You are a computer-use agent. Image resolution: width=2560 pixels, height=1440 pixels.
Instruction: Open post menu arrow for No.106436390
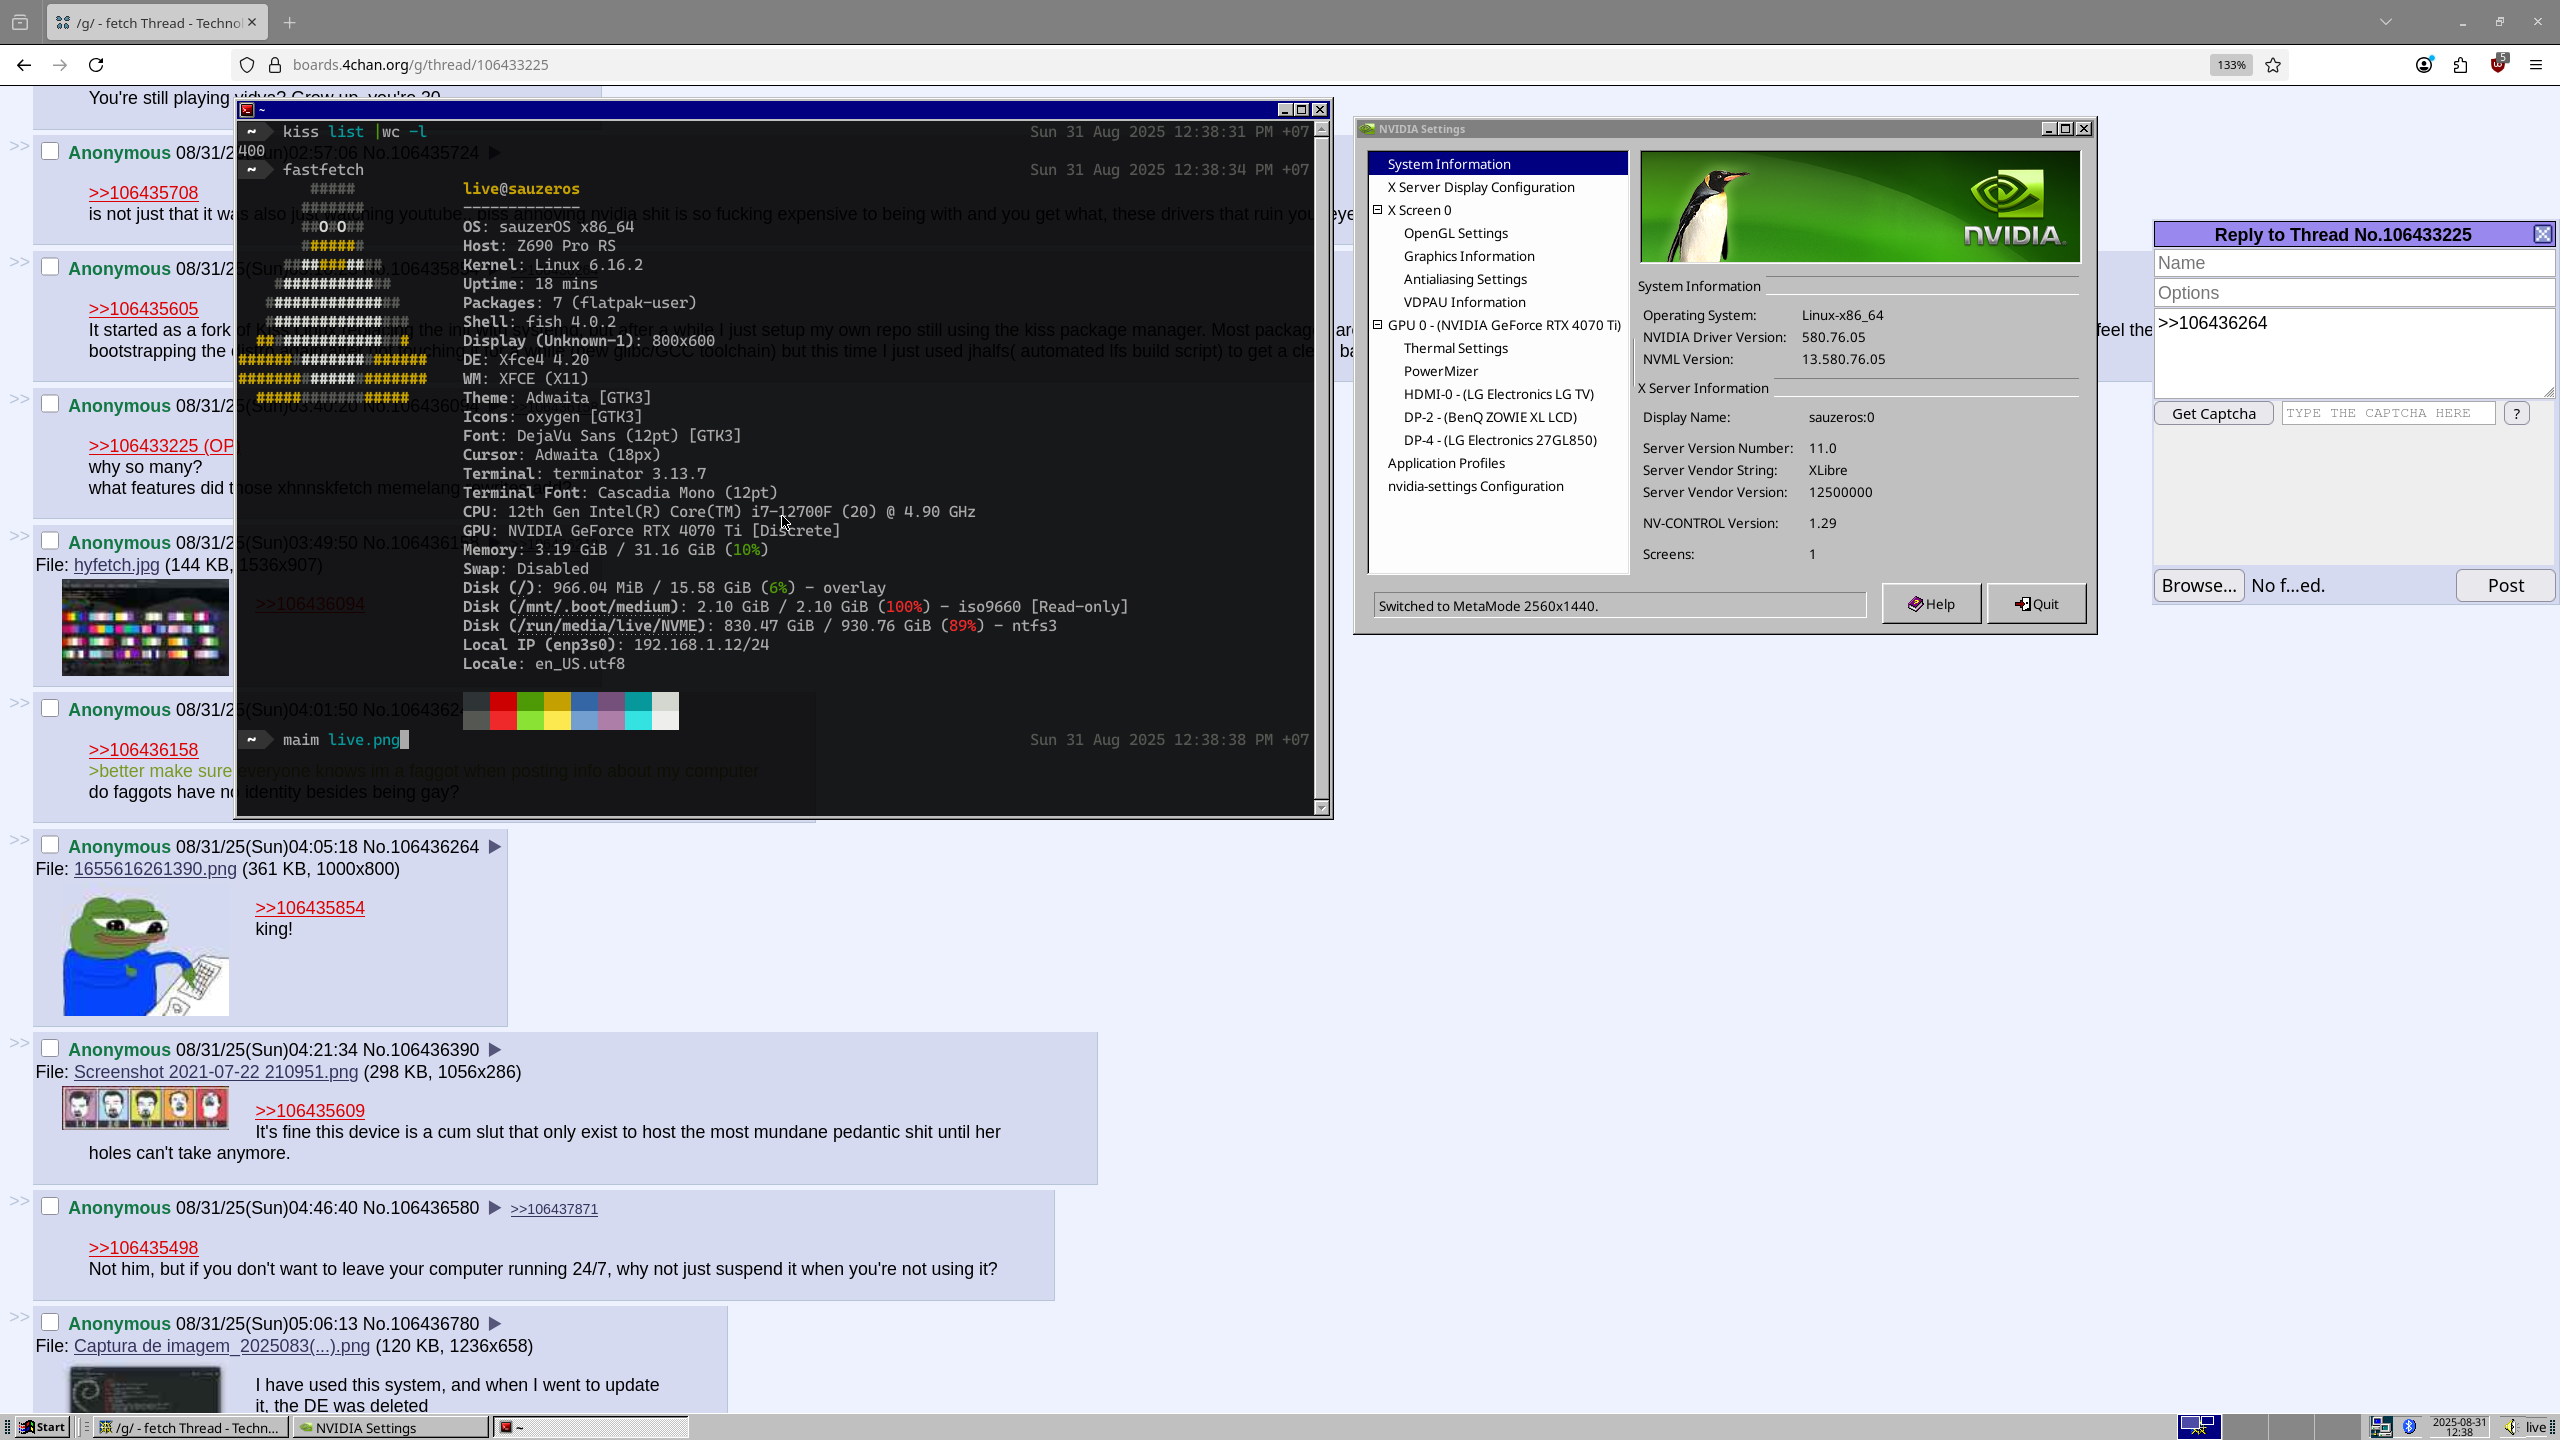click(494, 1050)
